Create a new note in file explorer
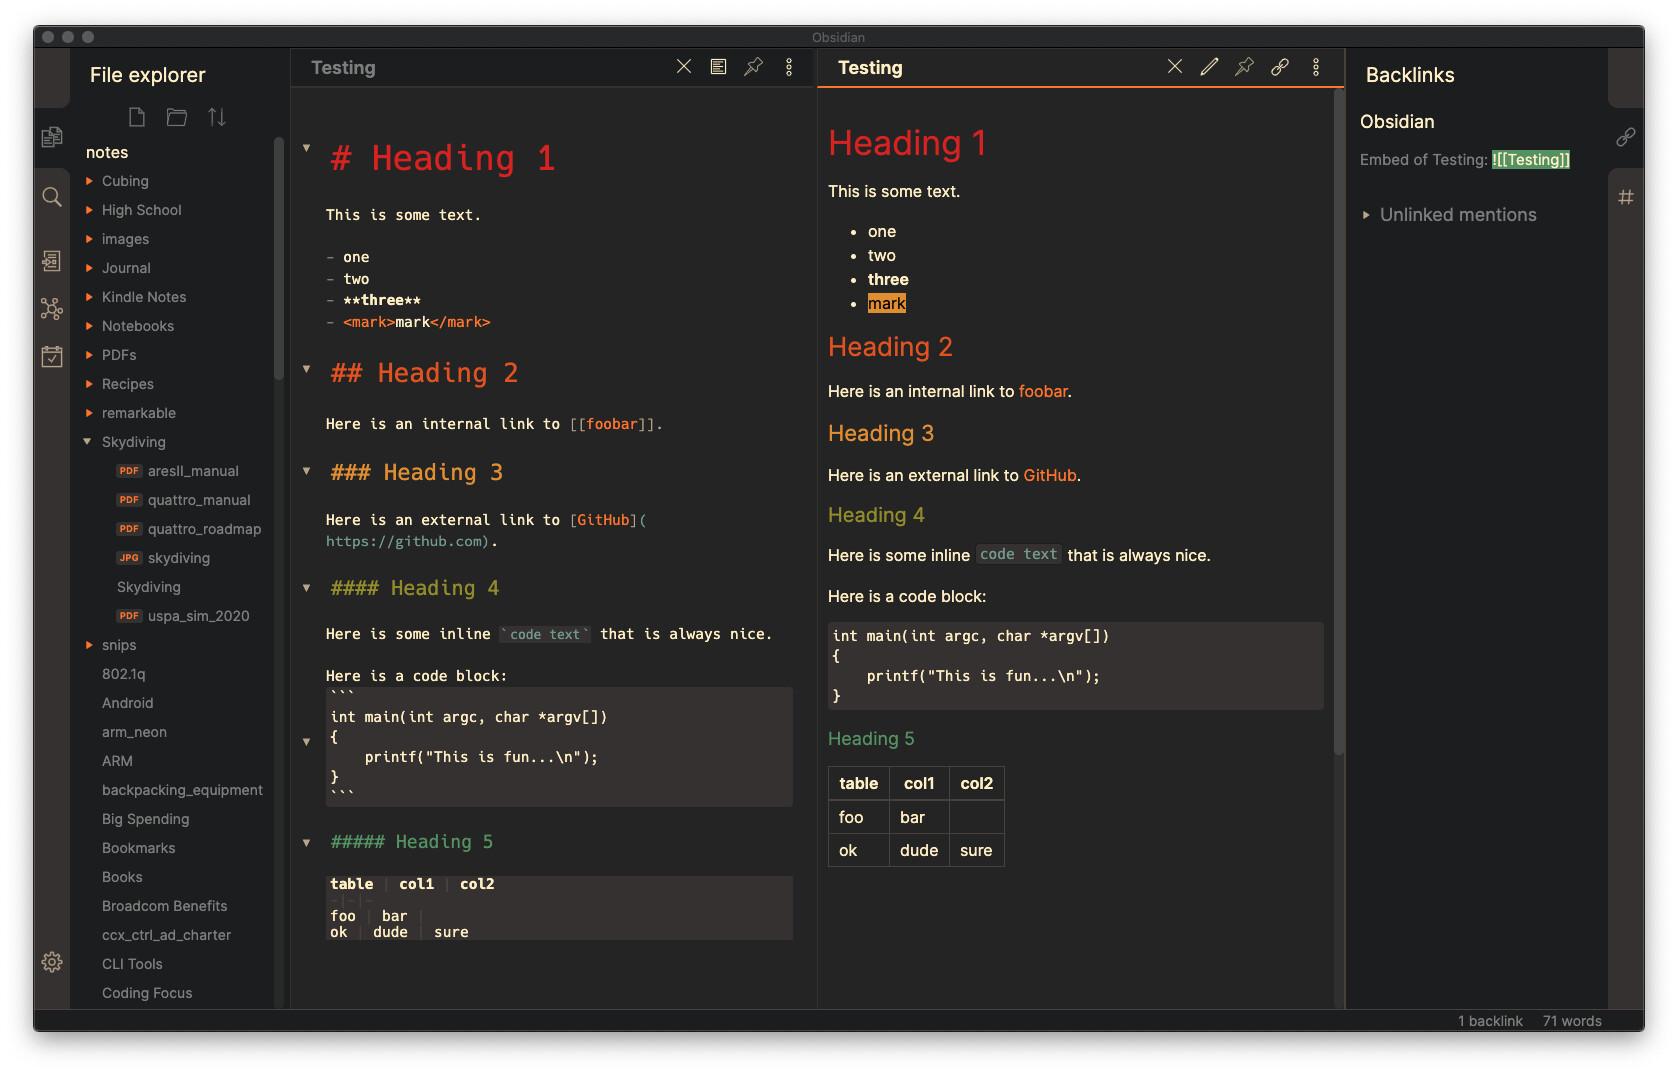 [137, 118]
